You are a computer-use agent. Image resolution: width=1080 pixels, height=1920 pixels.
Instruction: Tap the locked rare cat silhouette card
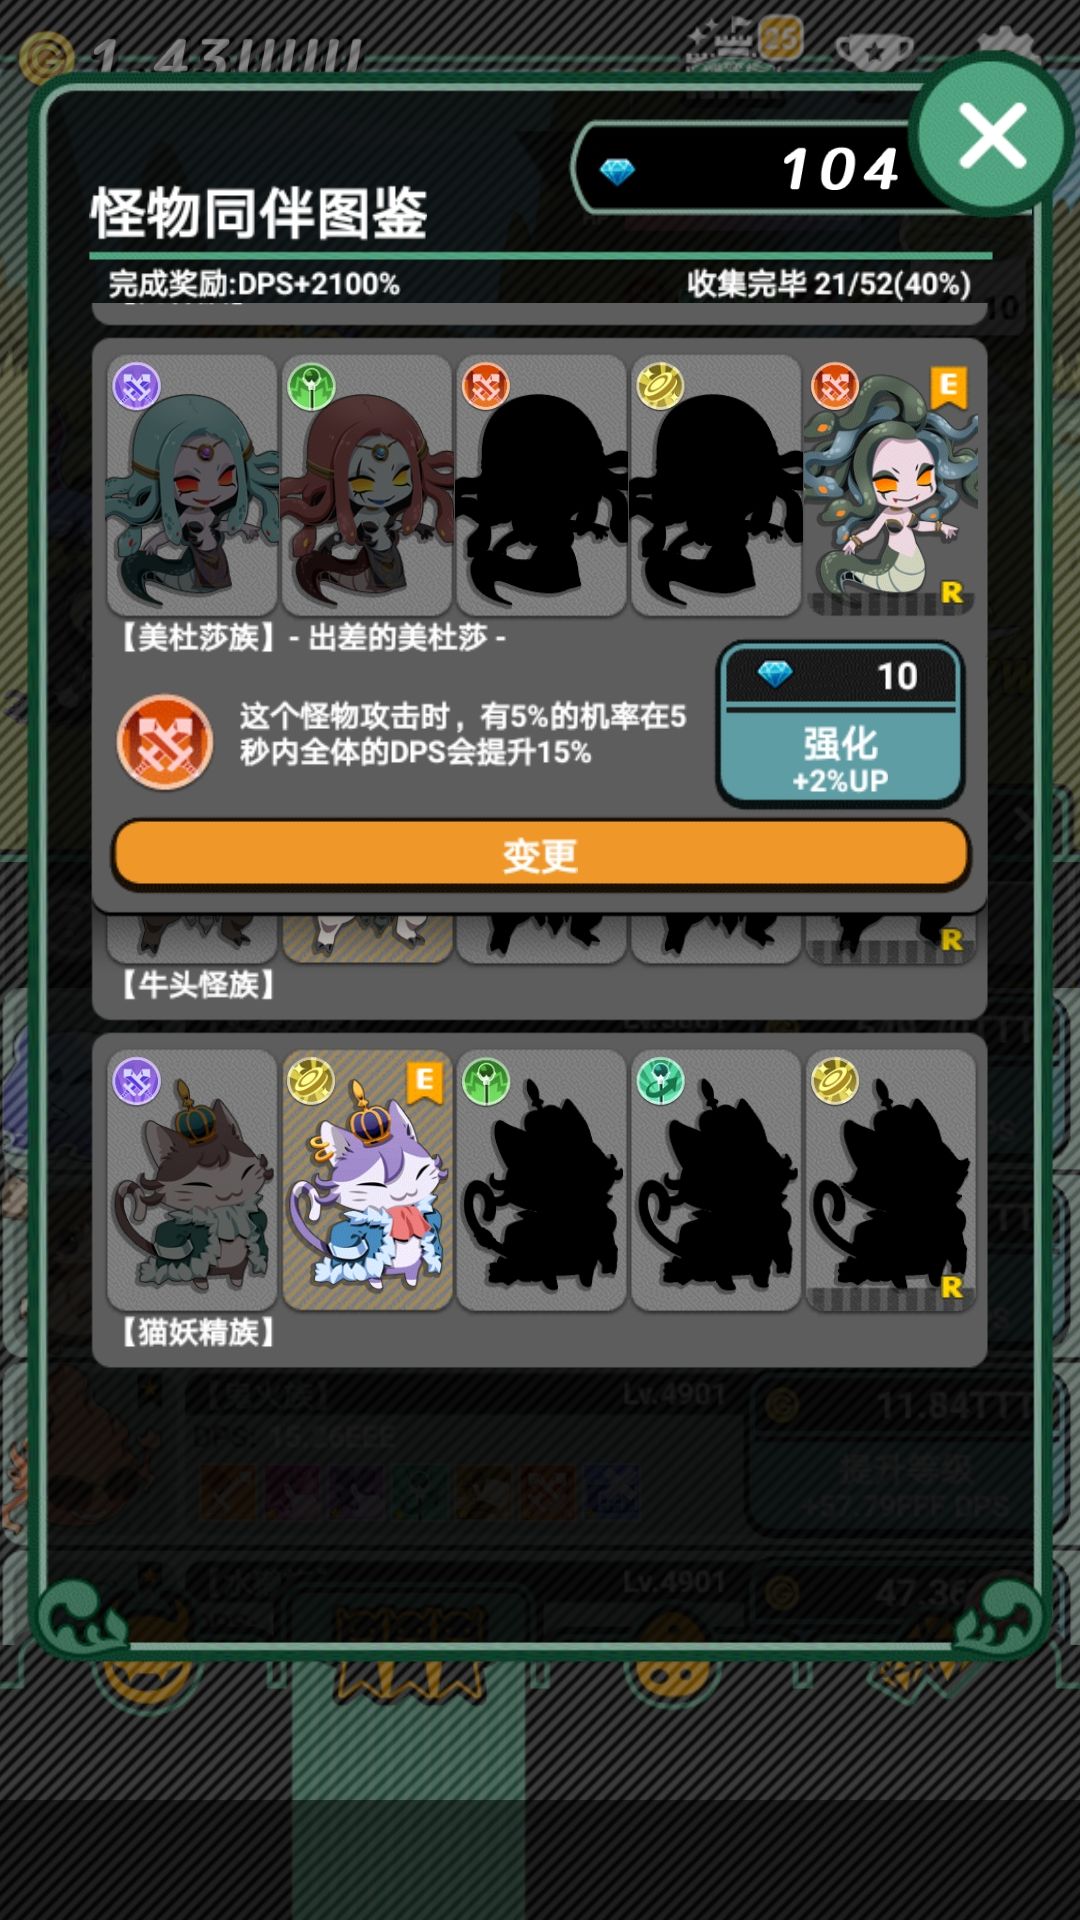click(x=890, y=1180)
